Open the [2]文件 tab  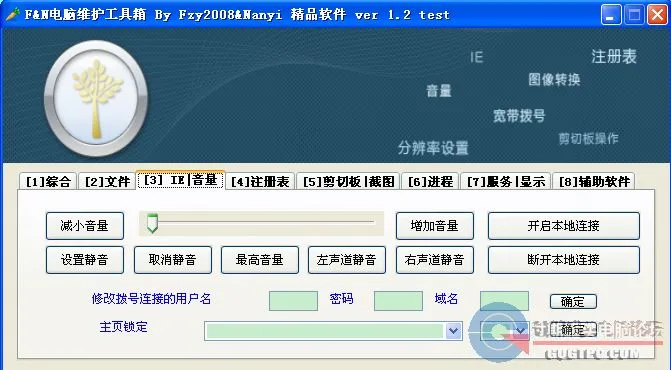(107, 182)
